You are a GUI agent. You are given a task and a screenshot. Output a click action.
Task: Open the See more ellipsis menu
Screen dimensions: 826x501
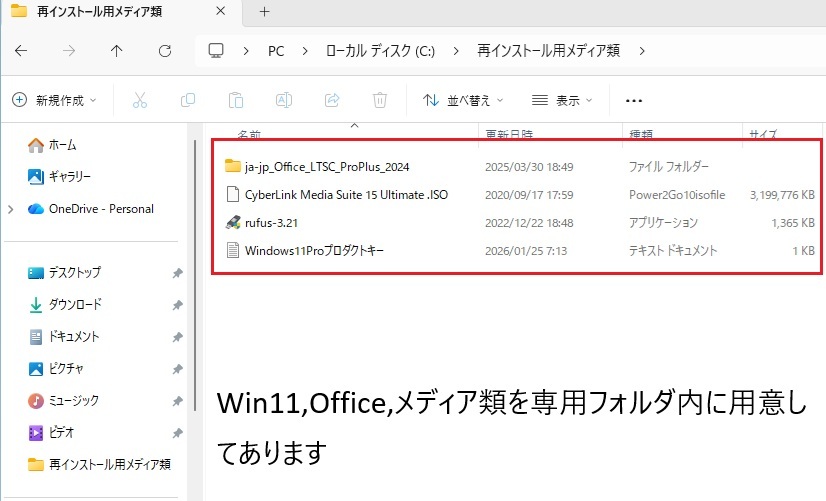[634, 101]
